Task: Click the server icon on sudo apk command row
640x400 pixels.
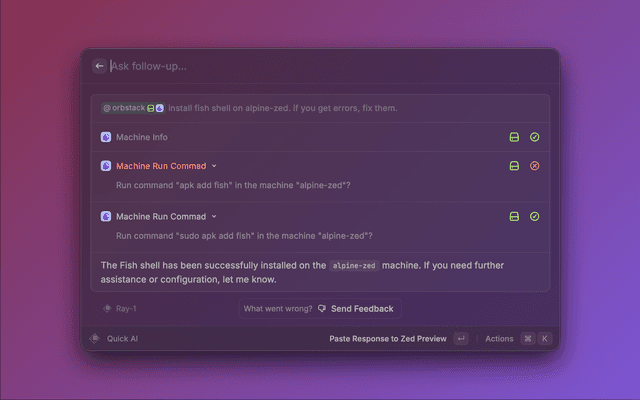Action: tap(514, 216)
